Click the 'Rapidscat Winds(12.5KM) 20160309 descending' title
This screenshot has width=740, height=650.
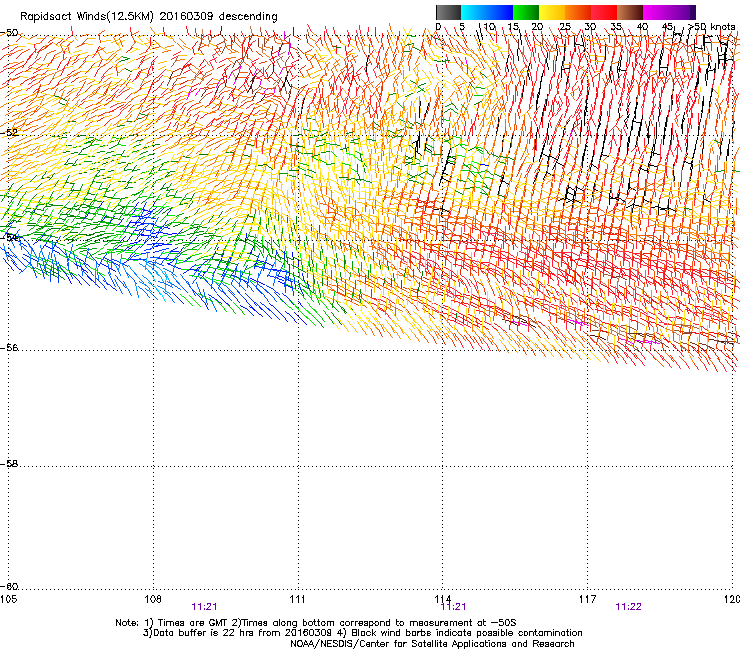(x=149, y=17)
